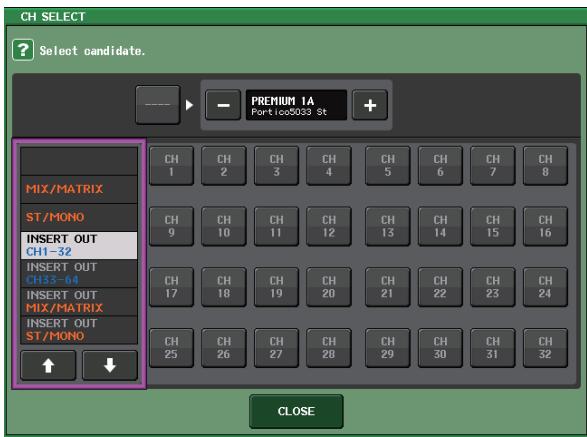Pick channel CH 17

[x=171, y=287]
